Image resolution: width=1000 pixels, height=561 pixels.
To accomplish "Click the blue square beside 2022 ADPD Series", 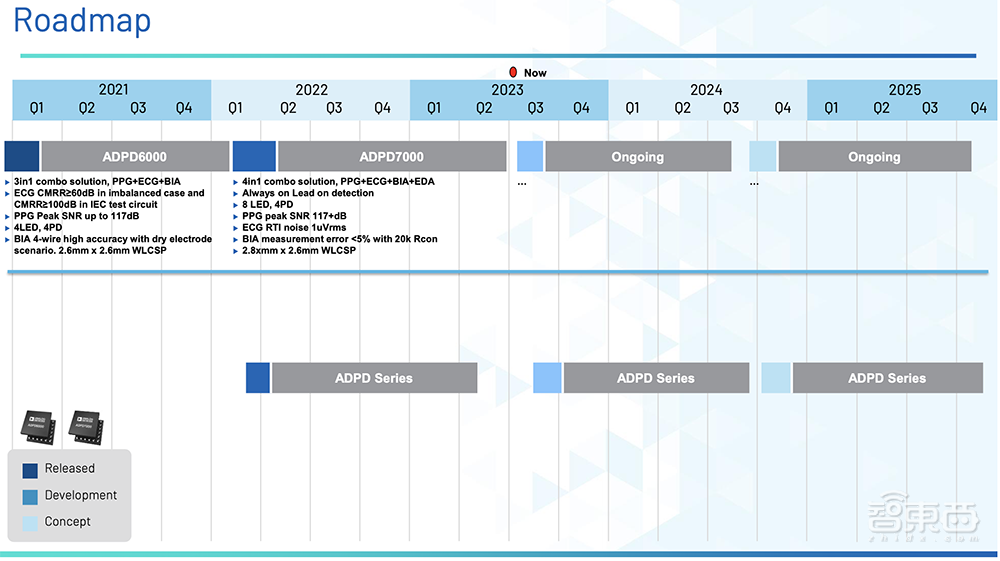I will pos(258,378).
